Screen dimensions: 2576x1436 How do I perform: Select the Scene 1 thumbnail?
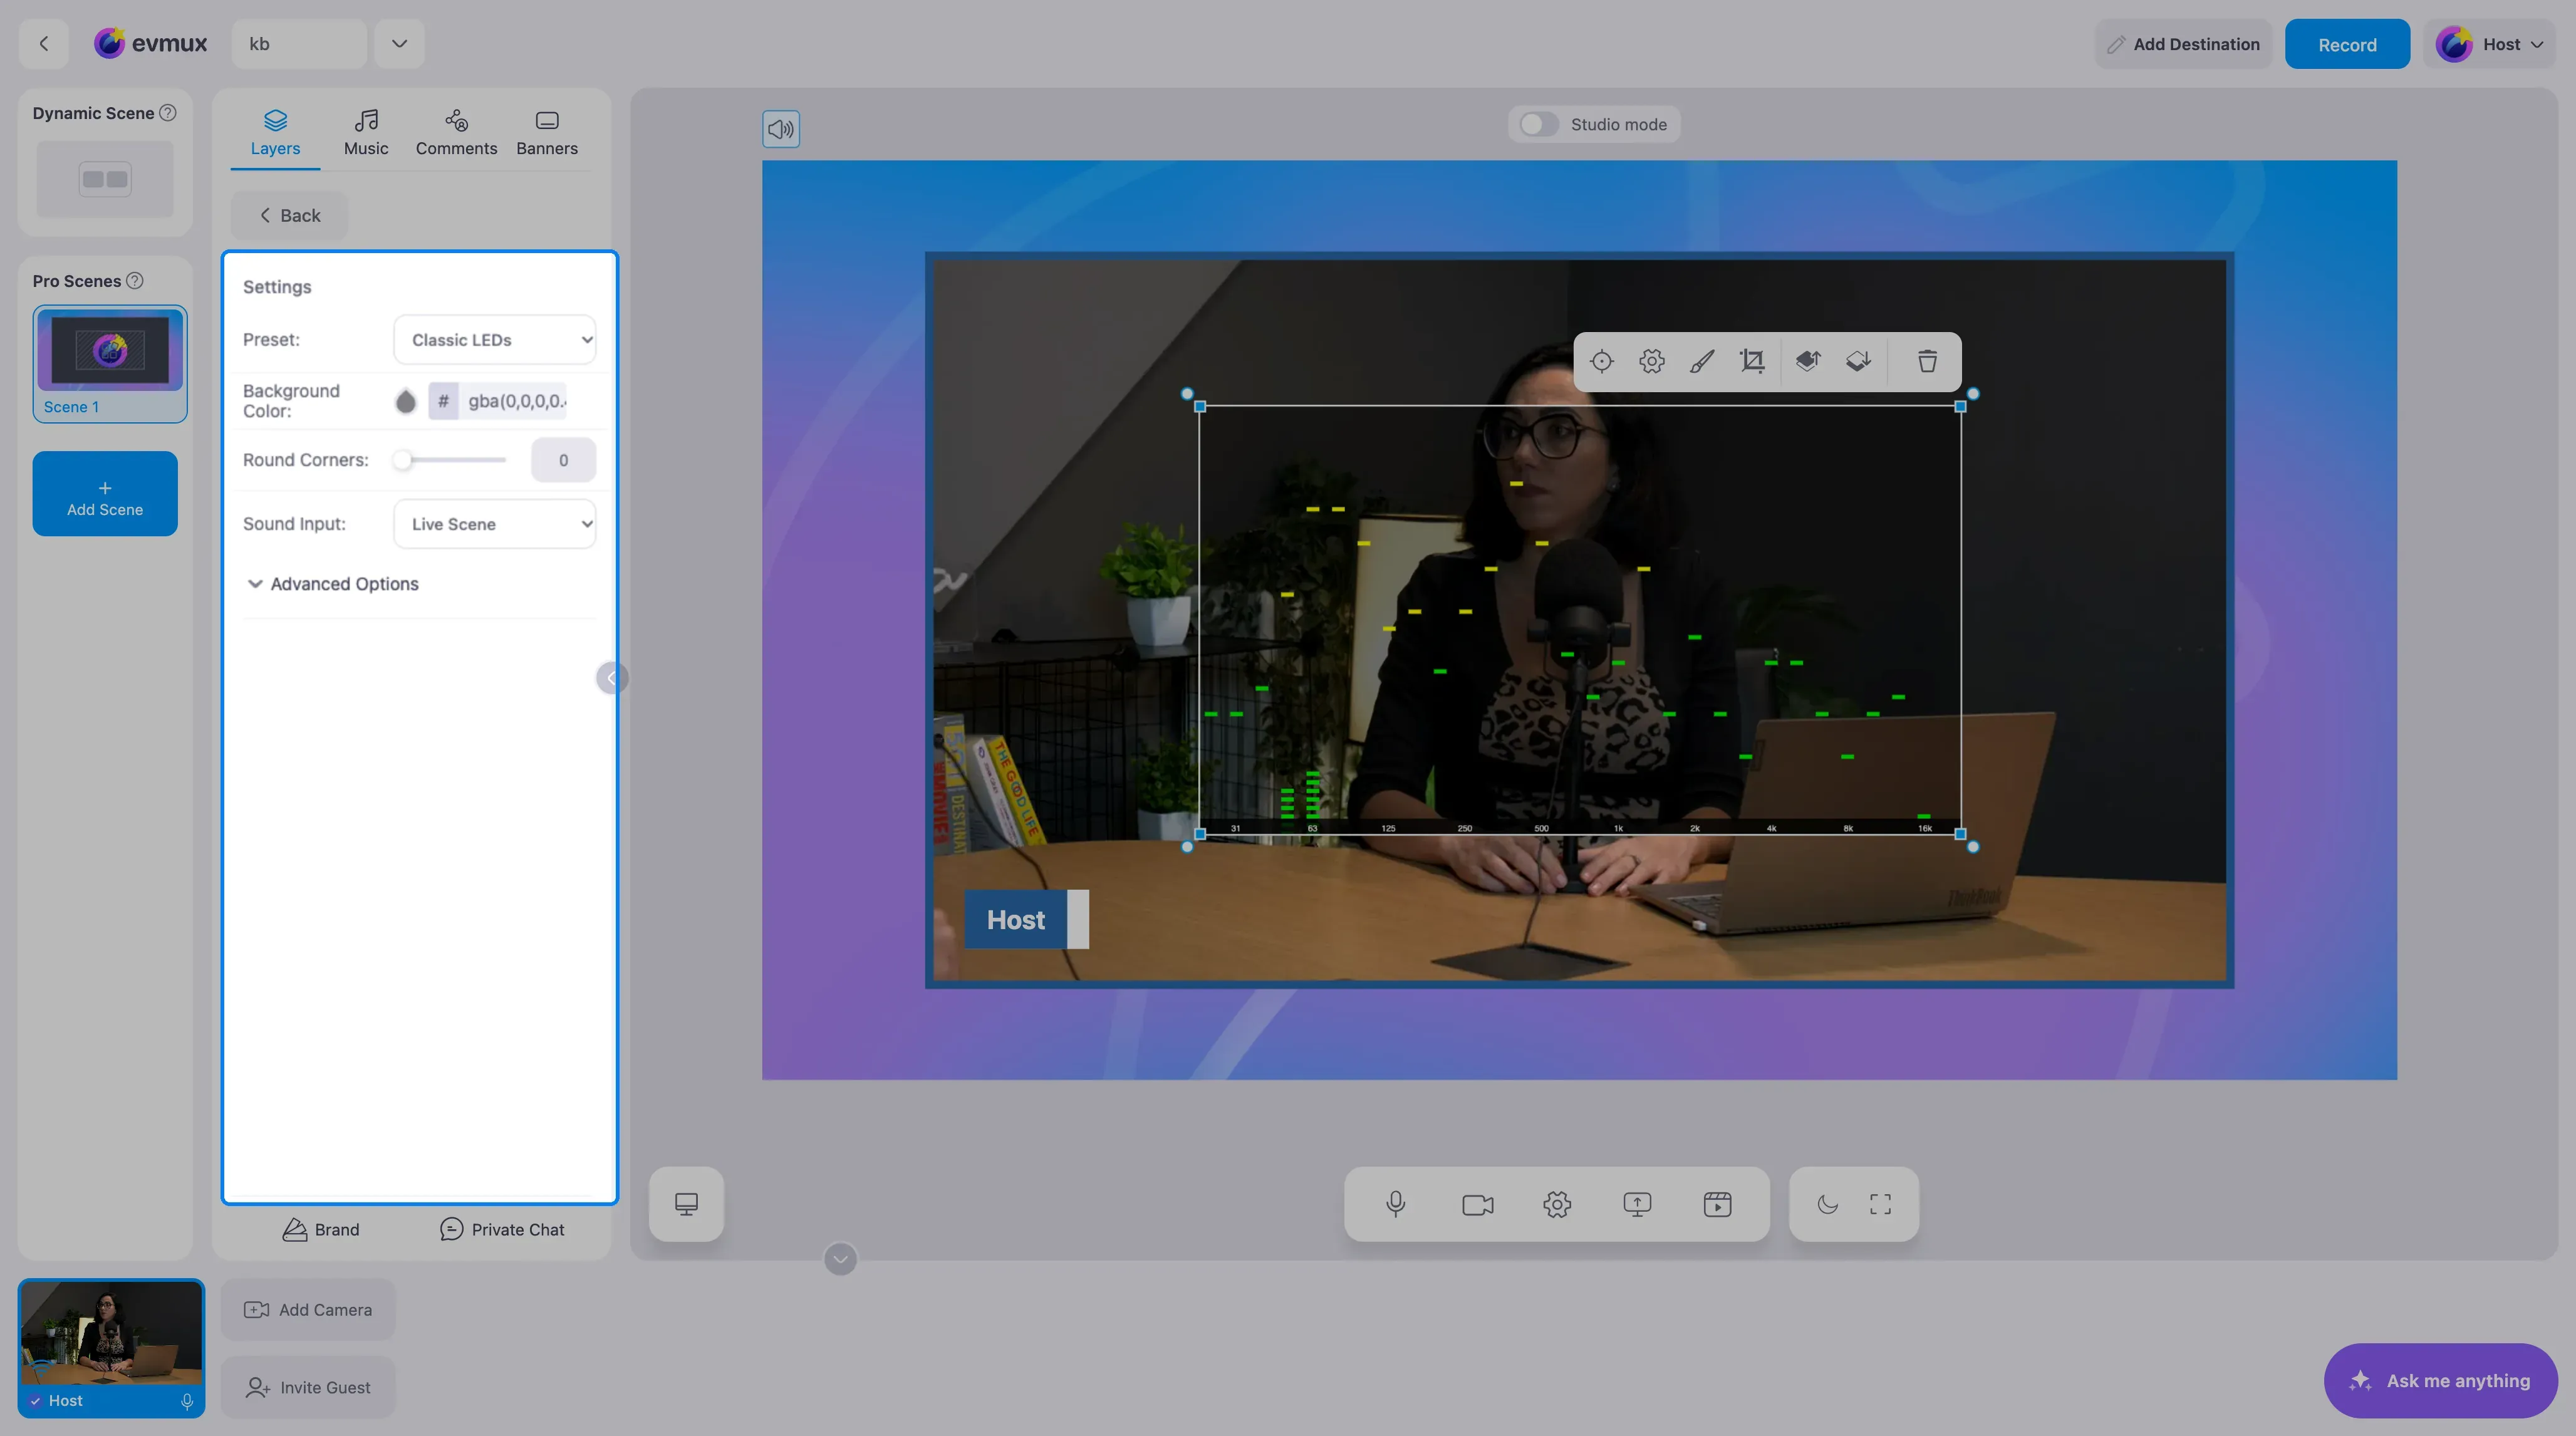(110, 364)
